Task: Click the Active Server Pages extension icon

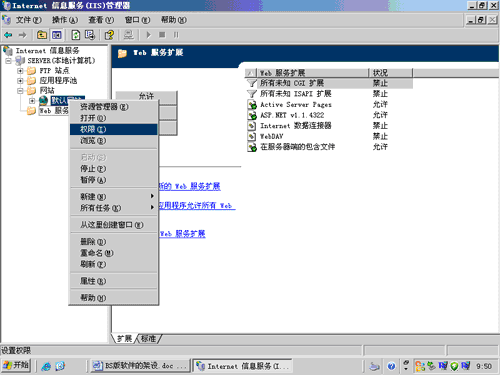Action: coord(252,105)
